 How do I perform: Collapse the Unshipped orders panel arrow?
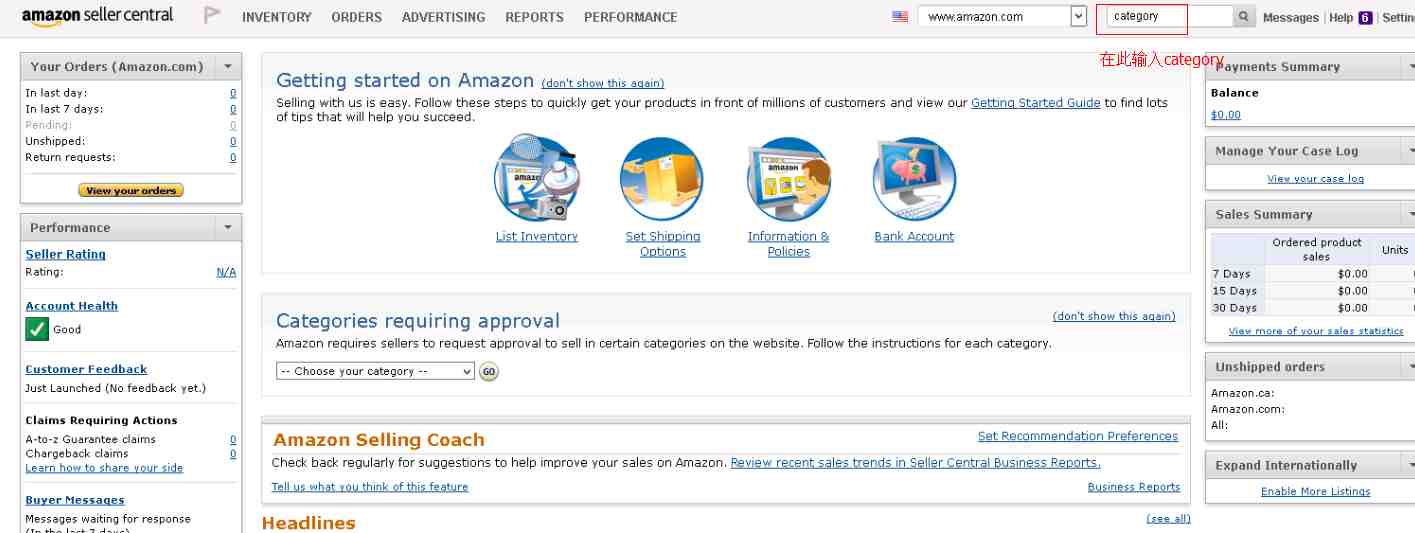pos(1410,366)
